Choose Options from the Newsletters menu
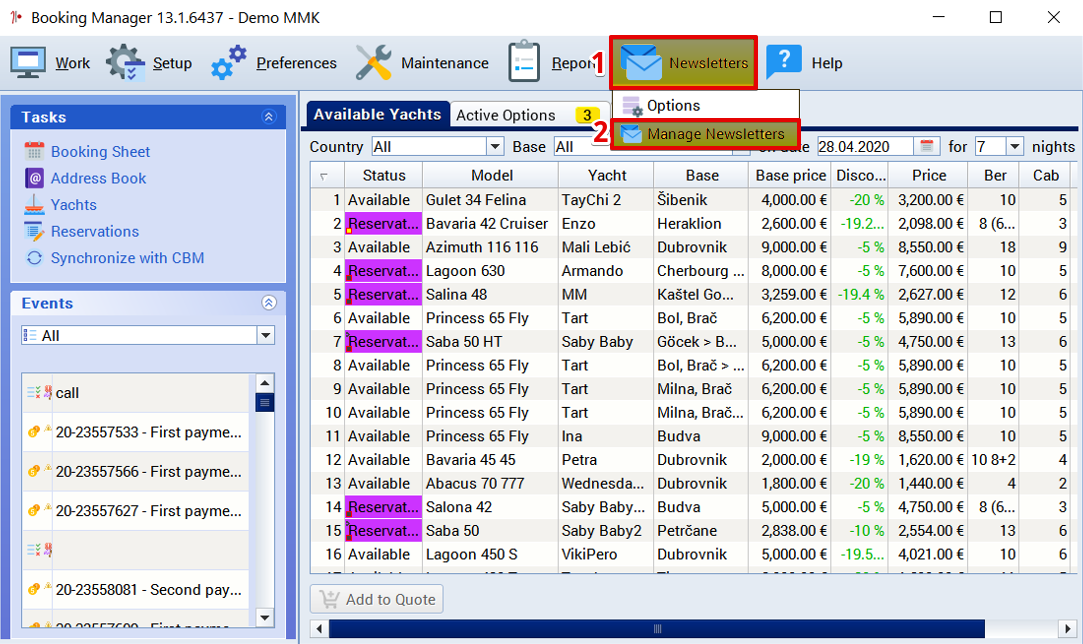The width and height of the screenshot is (1083, 644). pos(705,106)
